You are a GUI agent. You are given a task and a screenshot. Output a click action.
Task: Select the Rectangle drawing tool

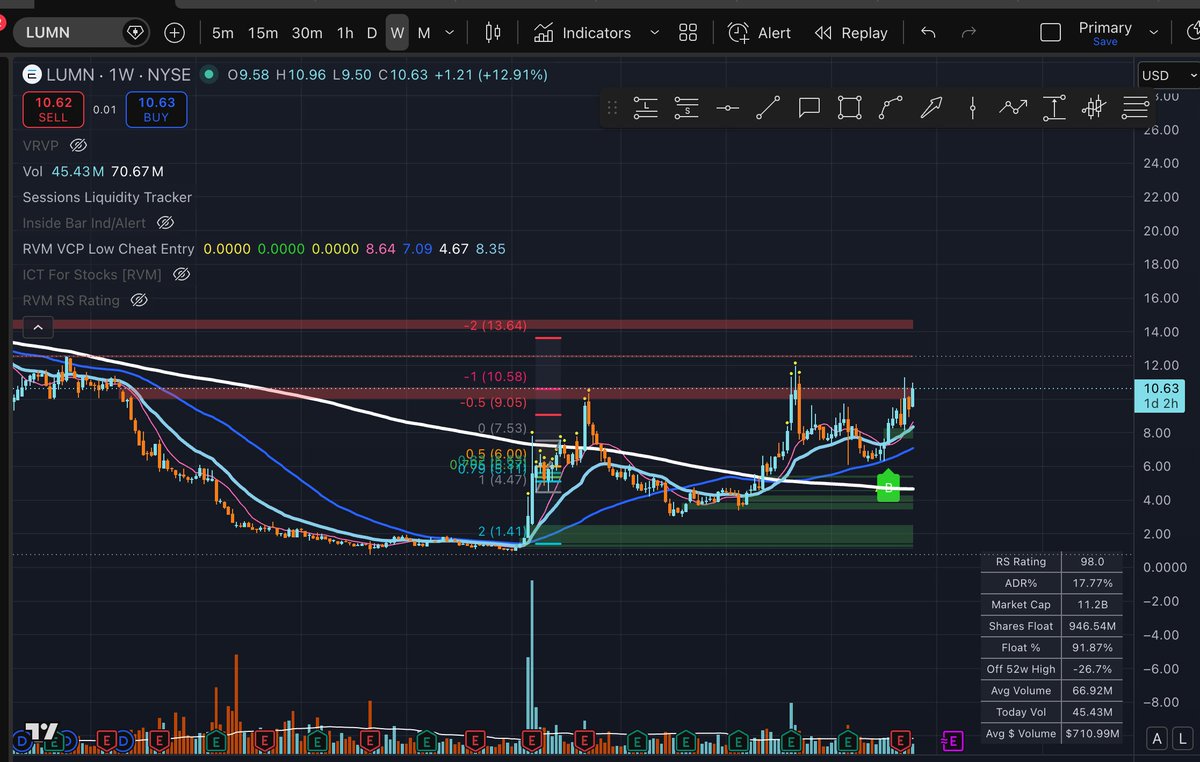point(849,108)
